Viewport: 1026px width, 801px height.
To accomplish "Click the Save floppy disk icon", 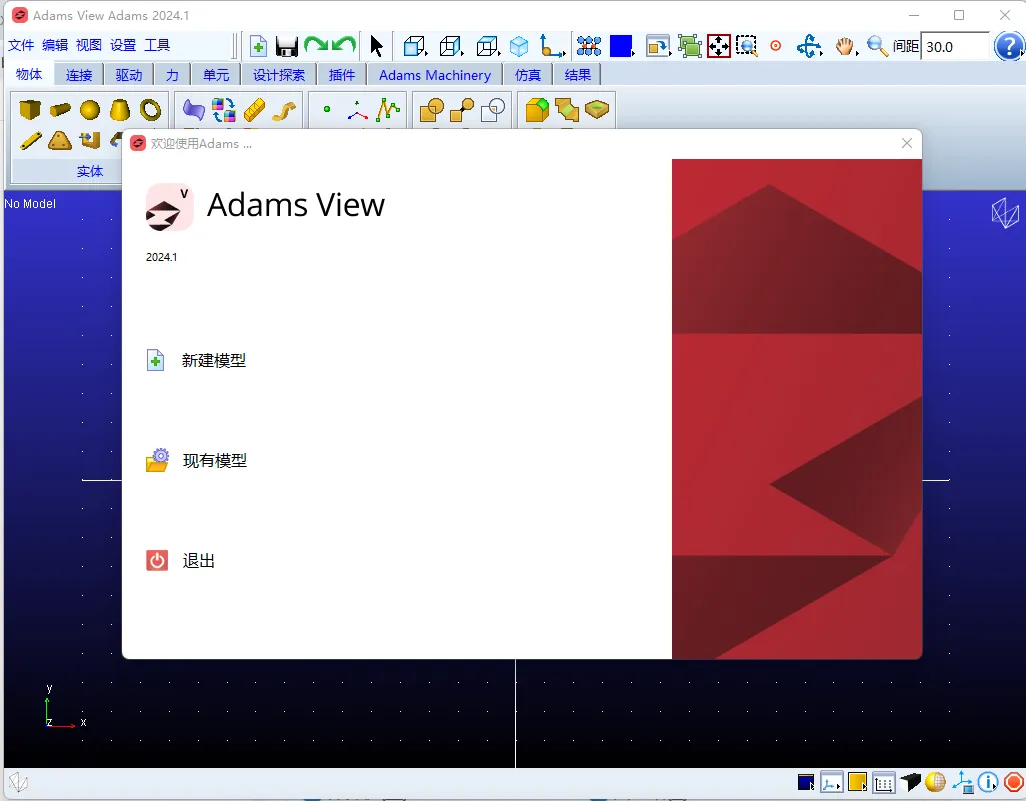I will click(287, 46).
